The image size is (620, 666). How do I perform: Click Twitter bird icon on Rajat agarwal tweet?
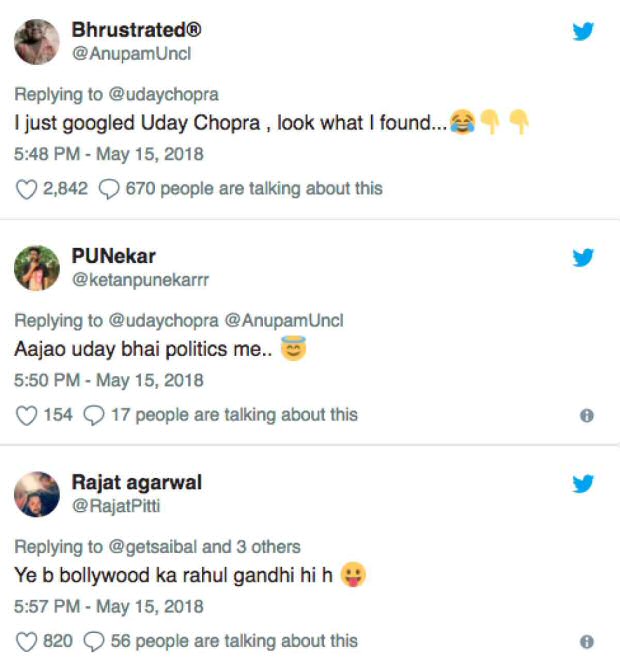583,484
